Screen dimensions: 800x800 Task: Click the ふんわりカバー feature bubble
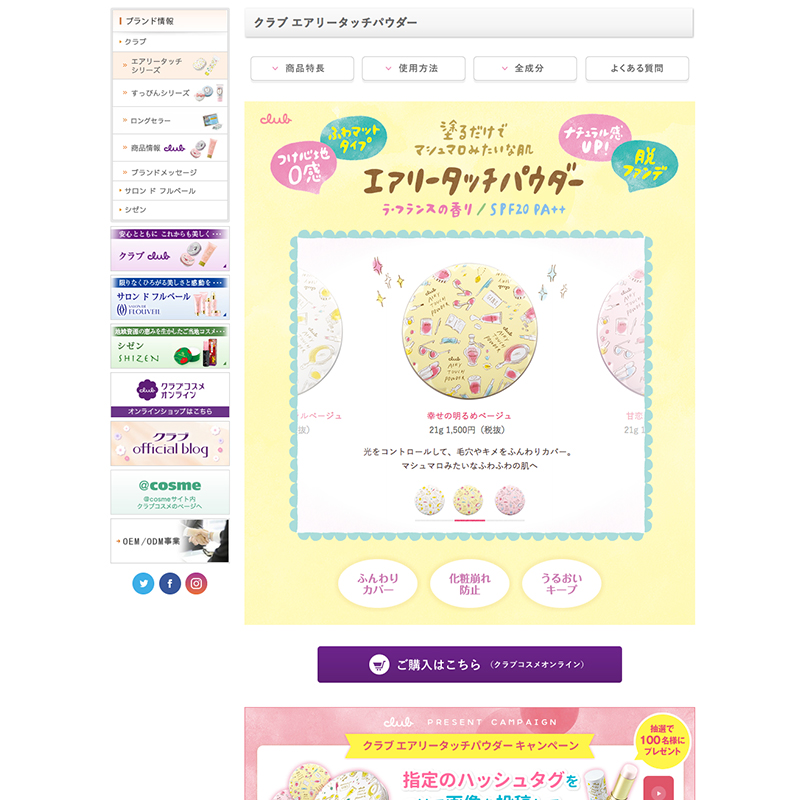pos(378,584)
